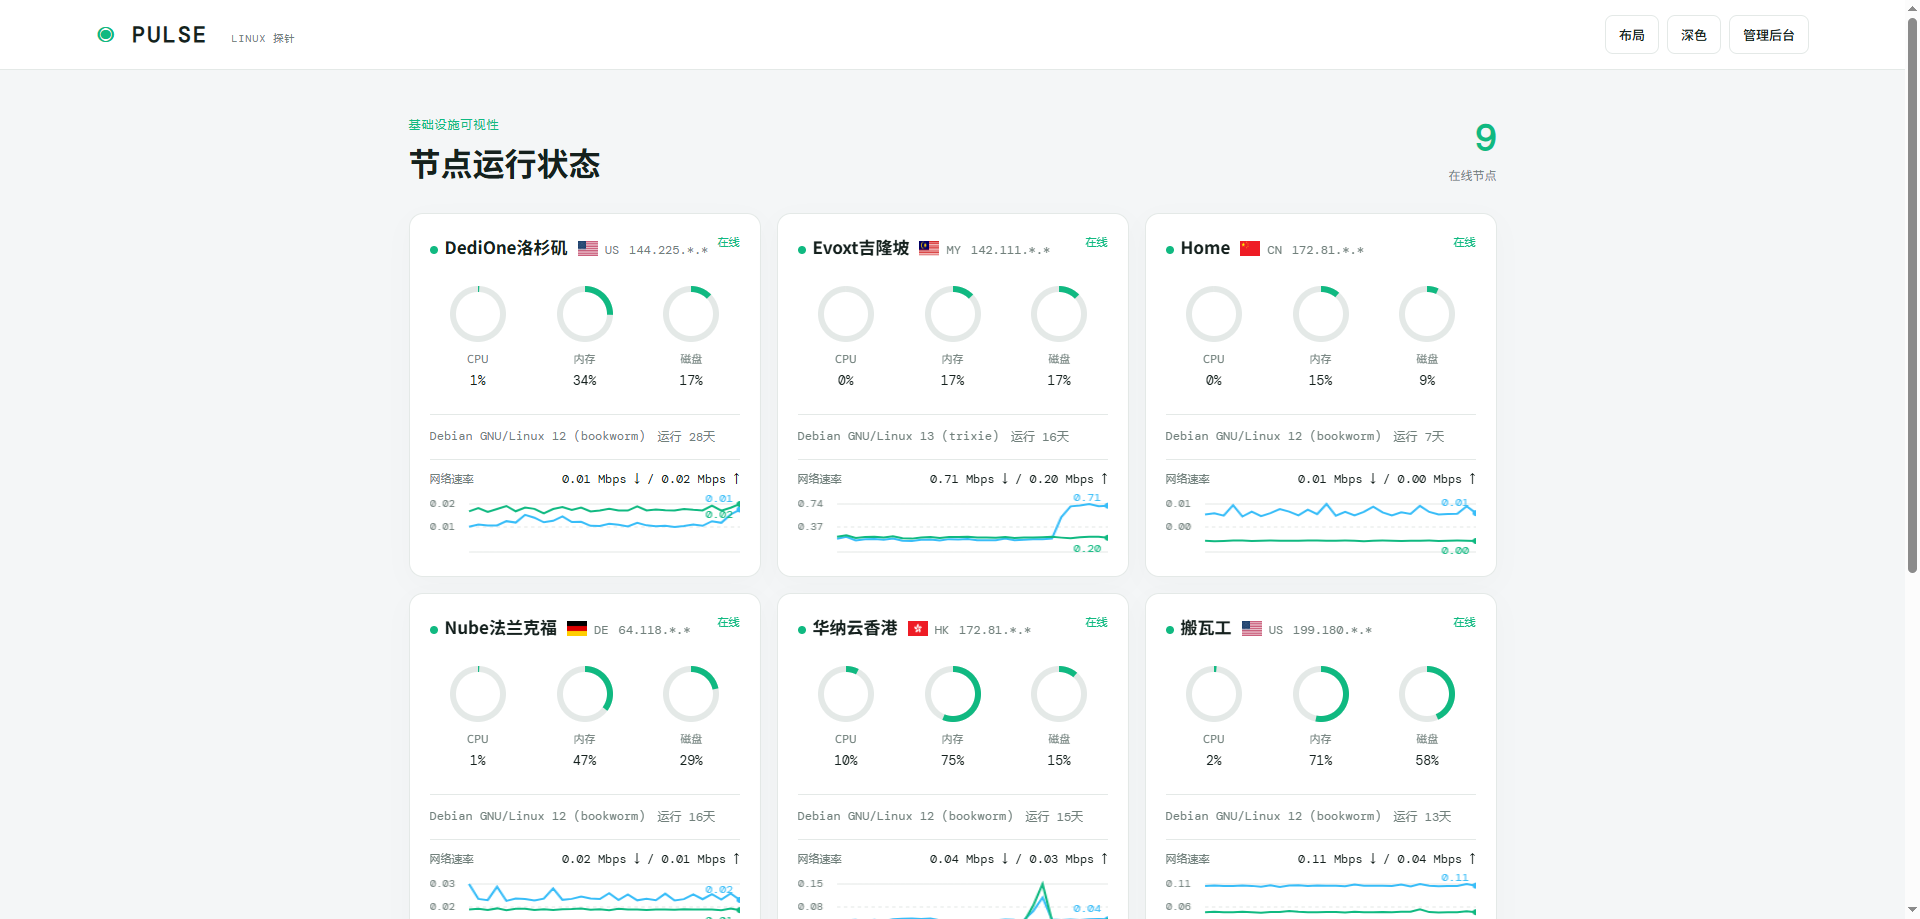Image resolution: width=1920 pixels, height=919 pixels.
Task: Click the 在线 status on DediOne洛杉矶 card
Action: (x=729, y=243)
